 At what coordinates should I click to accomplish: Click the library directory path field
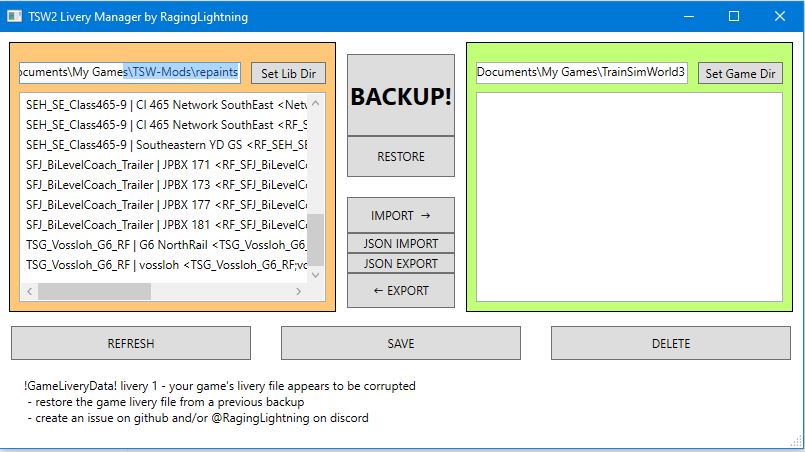[x=129, y=72]
